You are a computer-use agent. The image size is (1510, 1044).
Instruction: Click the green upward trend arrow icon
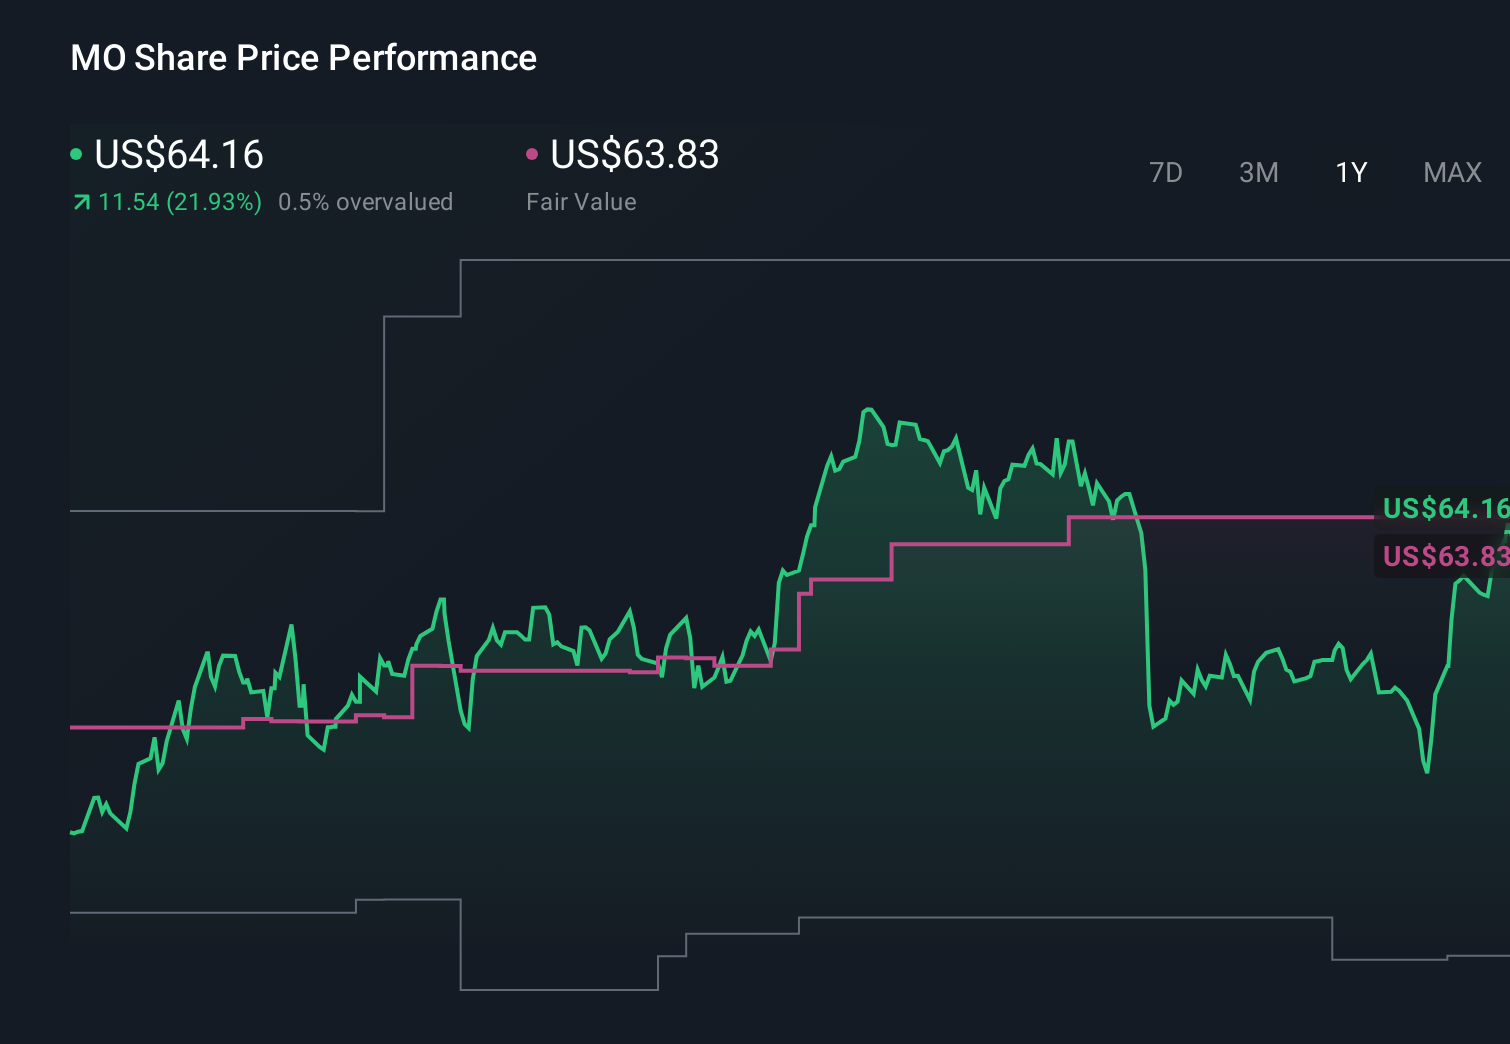[81, 202]
